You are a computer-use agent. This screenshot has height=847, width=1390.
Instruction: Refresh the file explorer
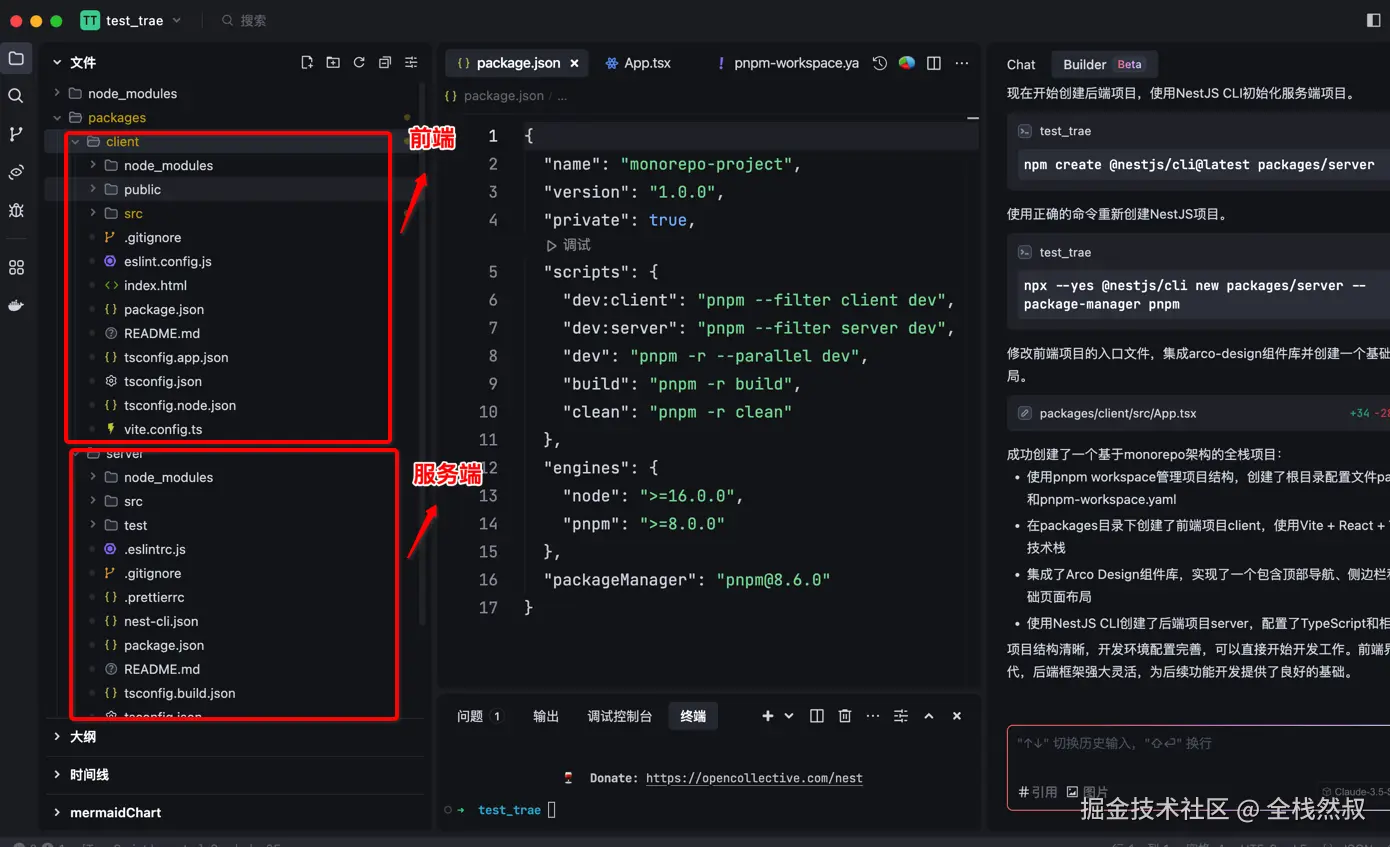point(359,62)
